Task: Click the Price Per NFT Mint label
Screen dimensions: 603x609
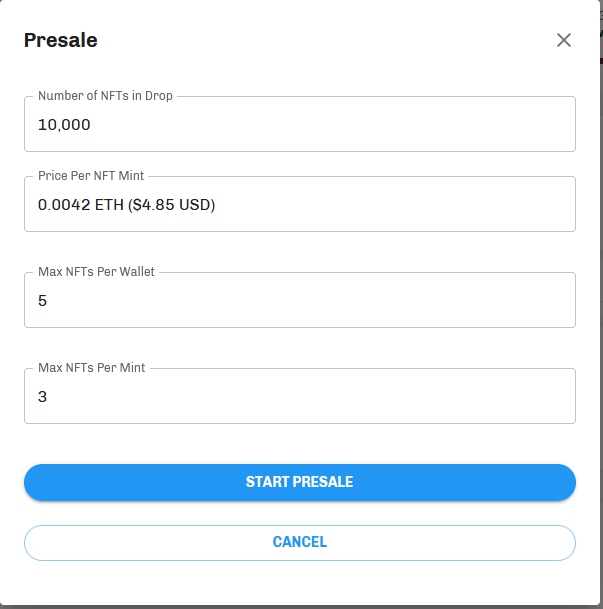Action: [x=91, y=176]
